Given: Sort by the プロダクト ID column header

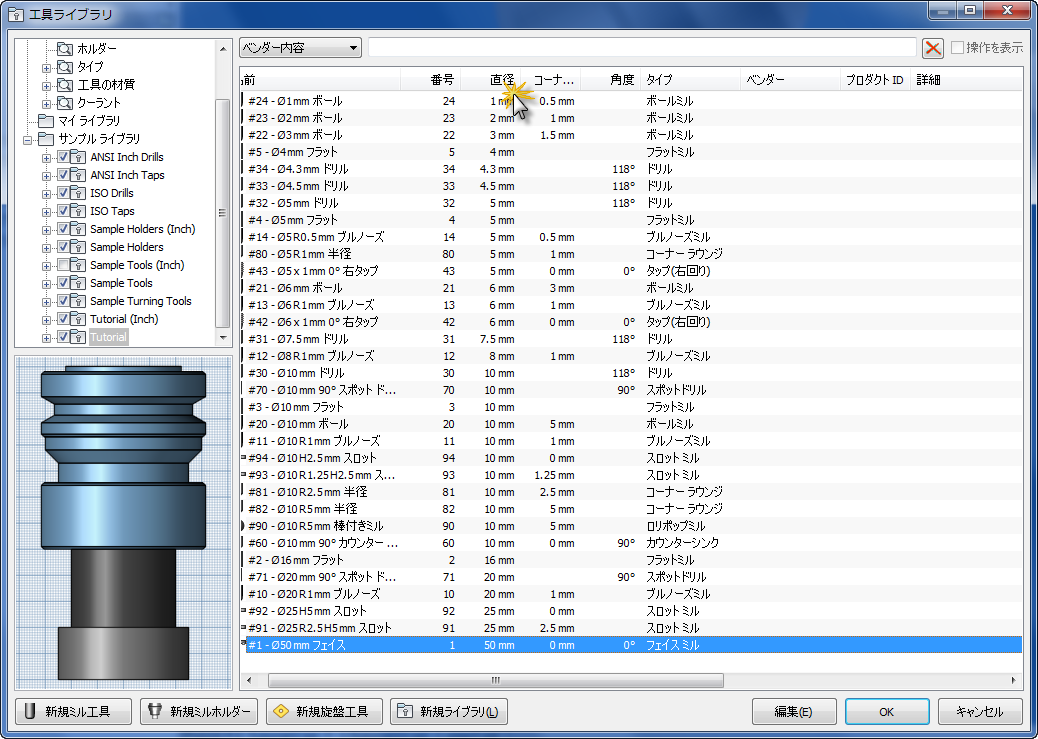Looking at the screenshot, I should pos(875,79).
